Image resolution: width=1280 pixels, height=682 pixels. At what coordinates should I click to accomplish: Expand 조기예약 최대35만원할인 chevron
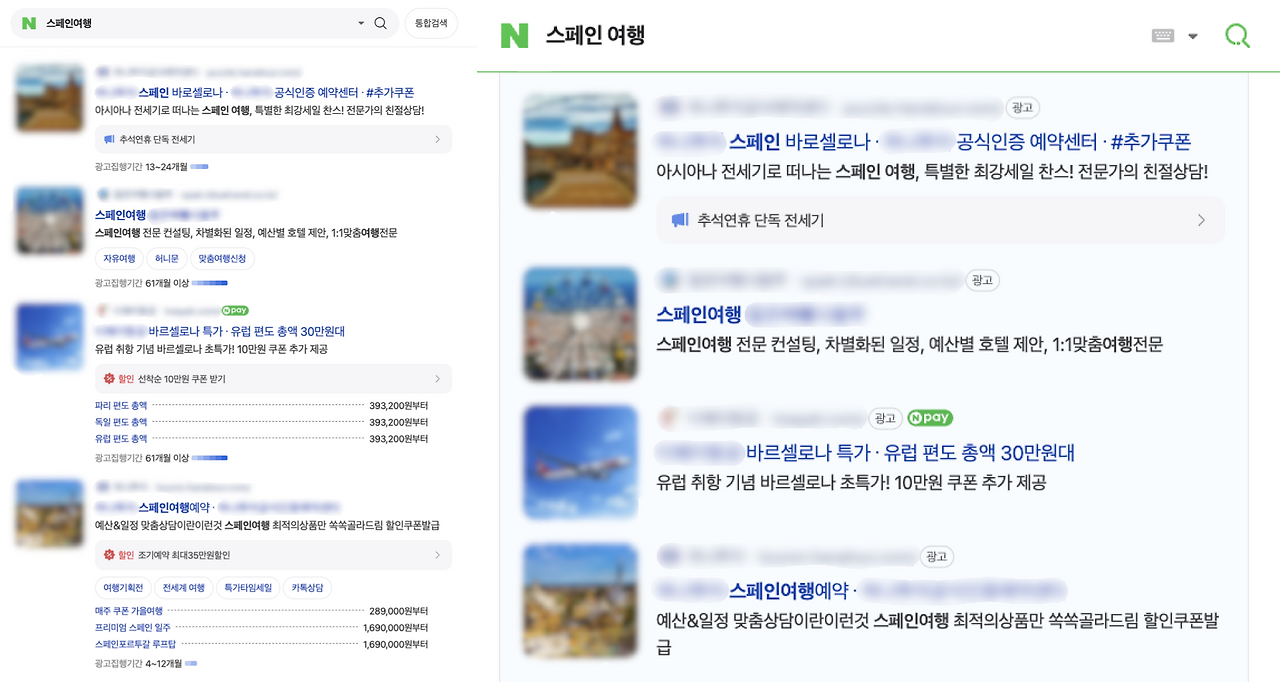click(x=437, y=555)
